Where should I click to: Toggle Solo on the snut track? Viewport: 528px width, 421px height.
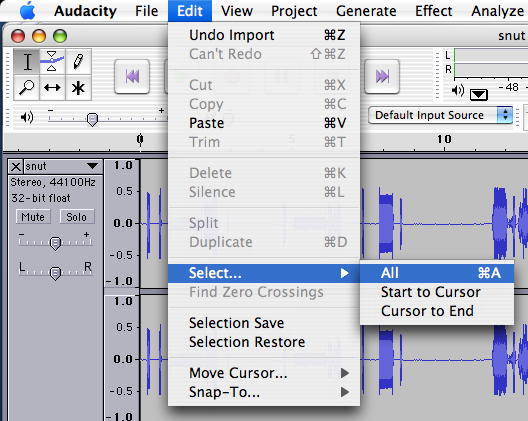[x=77, y=217]
